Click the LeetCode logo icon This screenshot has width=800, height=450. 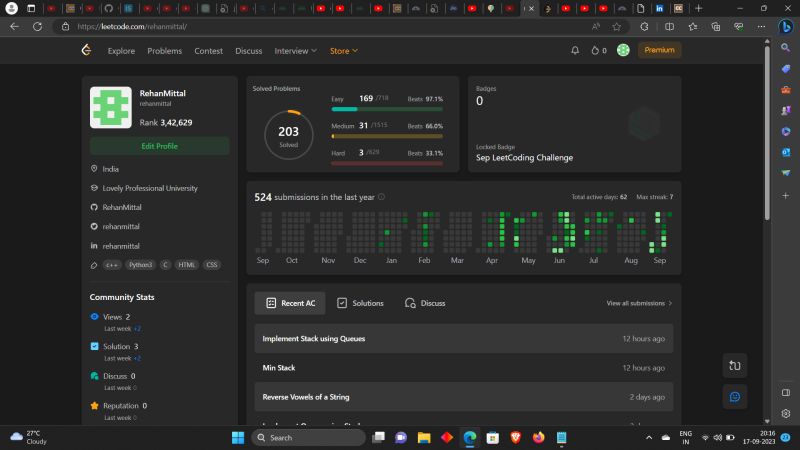coord(86,50)
